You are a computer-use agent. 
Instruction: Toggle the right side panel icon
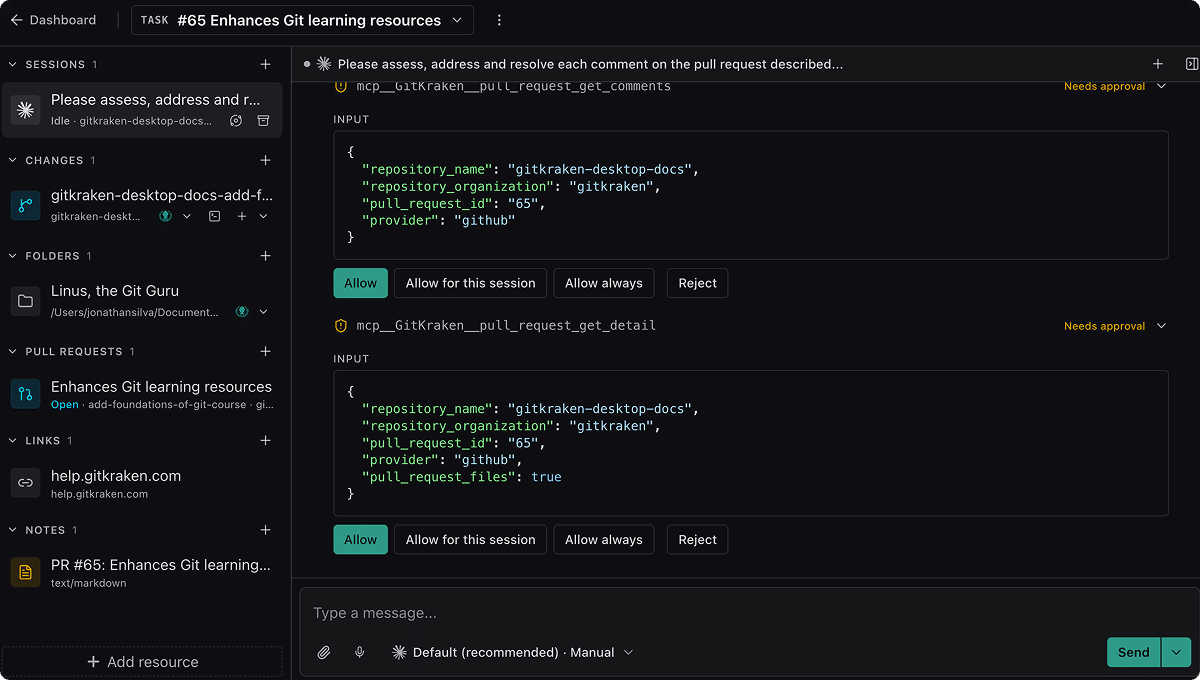(1191, 64)
